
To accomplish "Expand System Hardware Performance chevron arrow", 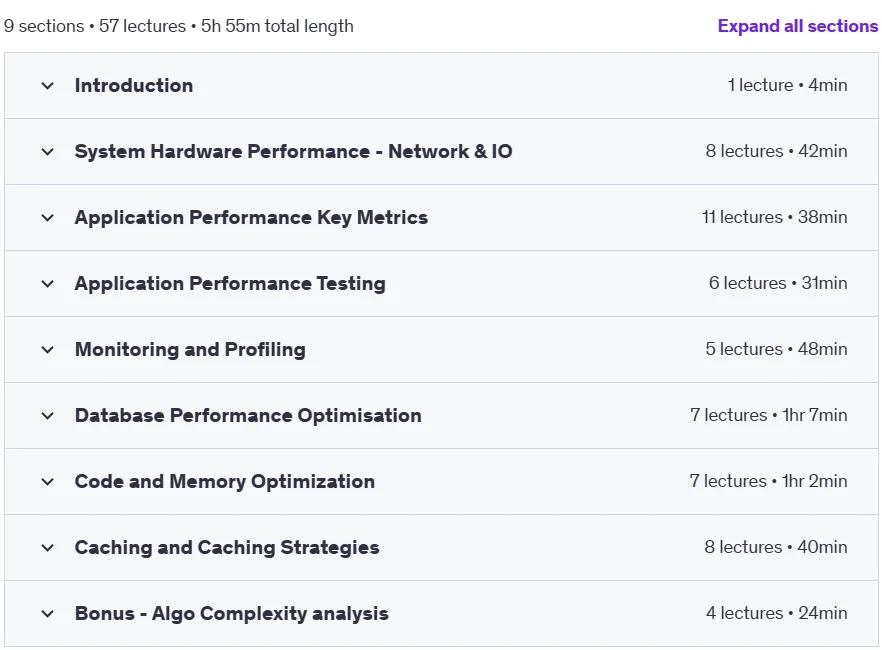I will coord(48,152).
